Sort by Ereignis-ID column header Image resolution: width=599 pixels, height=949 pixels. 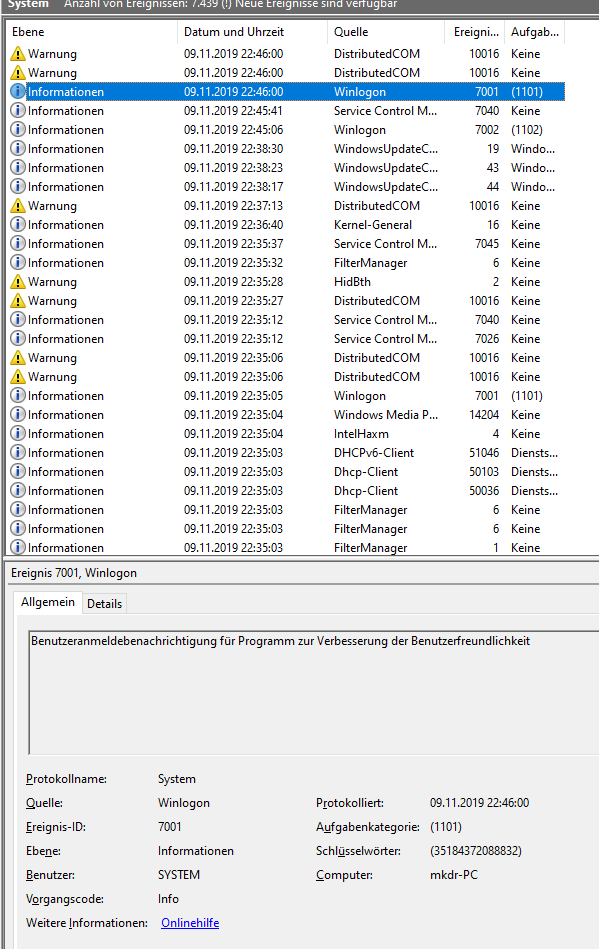(x=476, y=32)
